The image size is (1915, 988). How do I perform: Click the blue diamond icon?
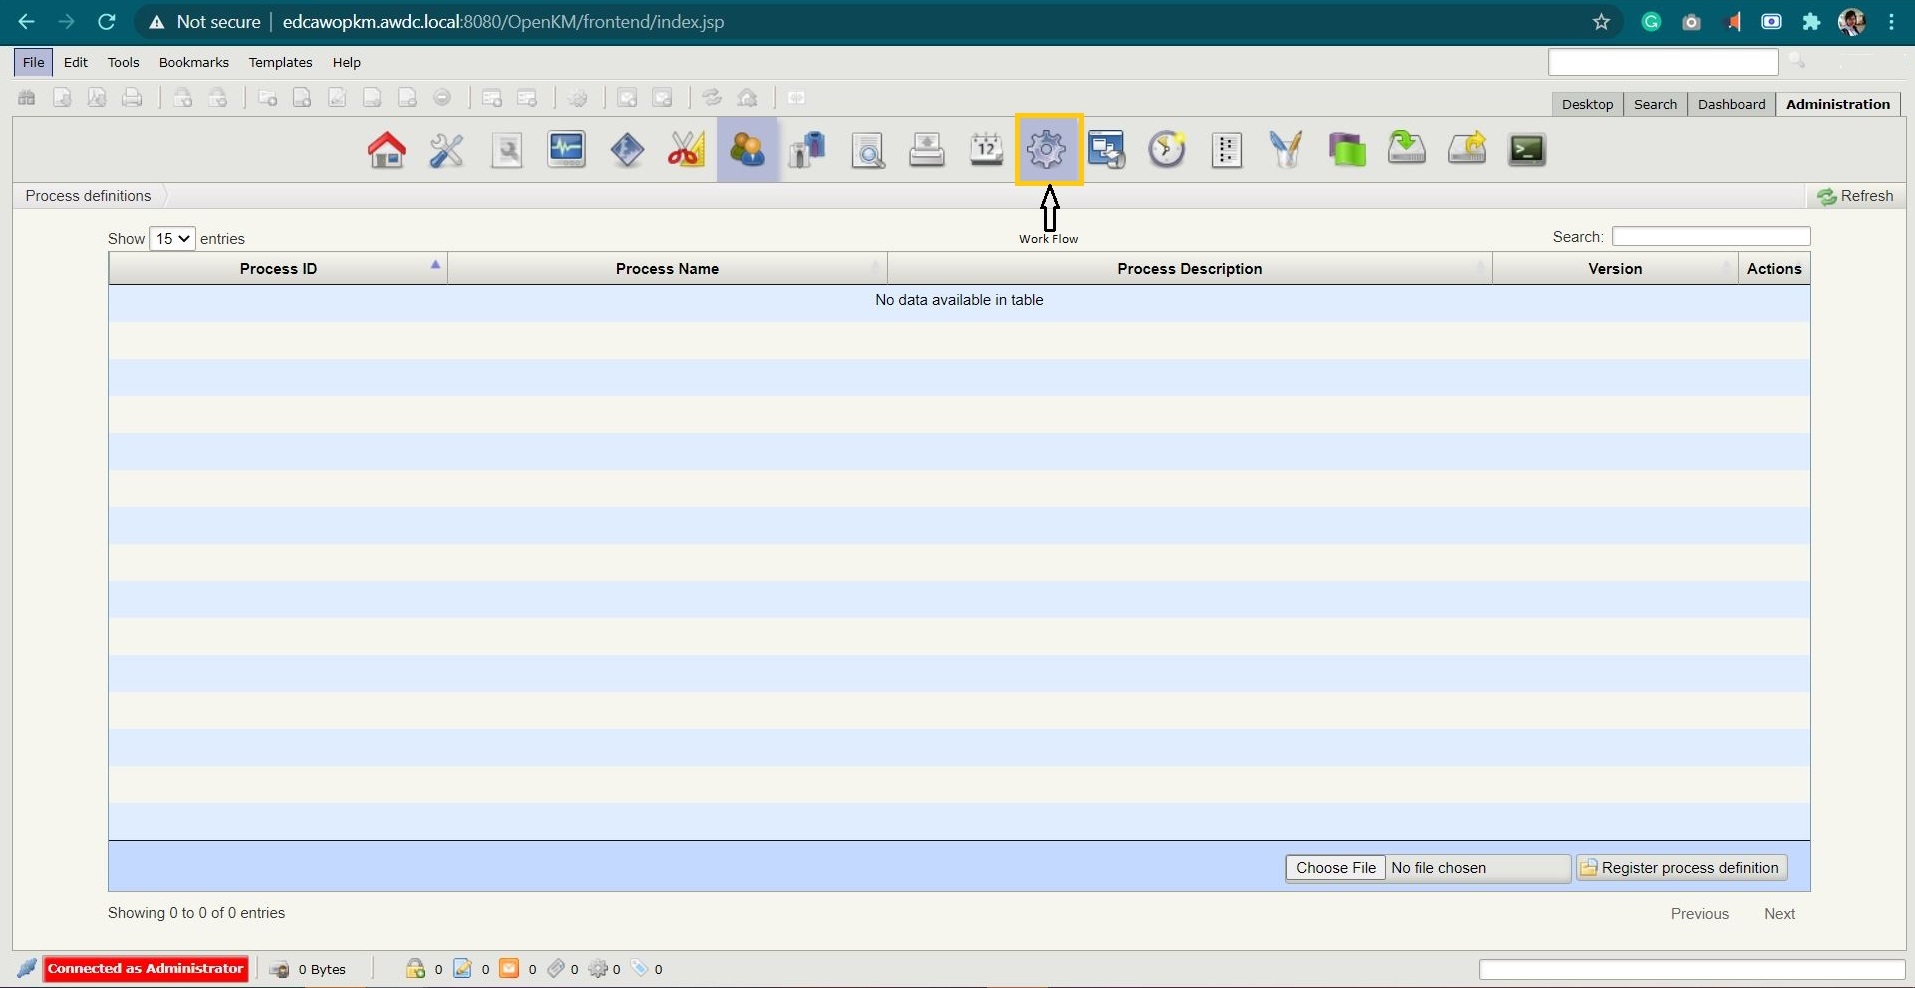[627, 150]
